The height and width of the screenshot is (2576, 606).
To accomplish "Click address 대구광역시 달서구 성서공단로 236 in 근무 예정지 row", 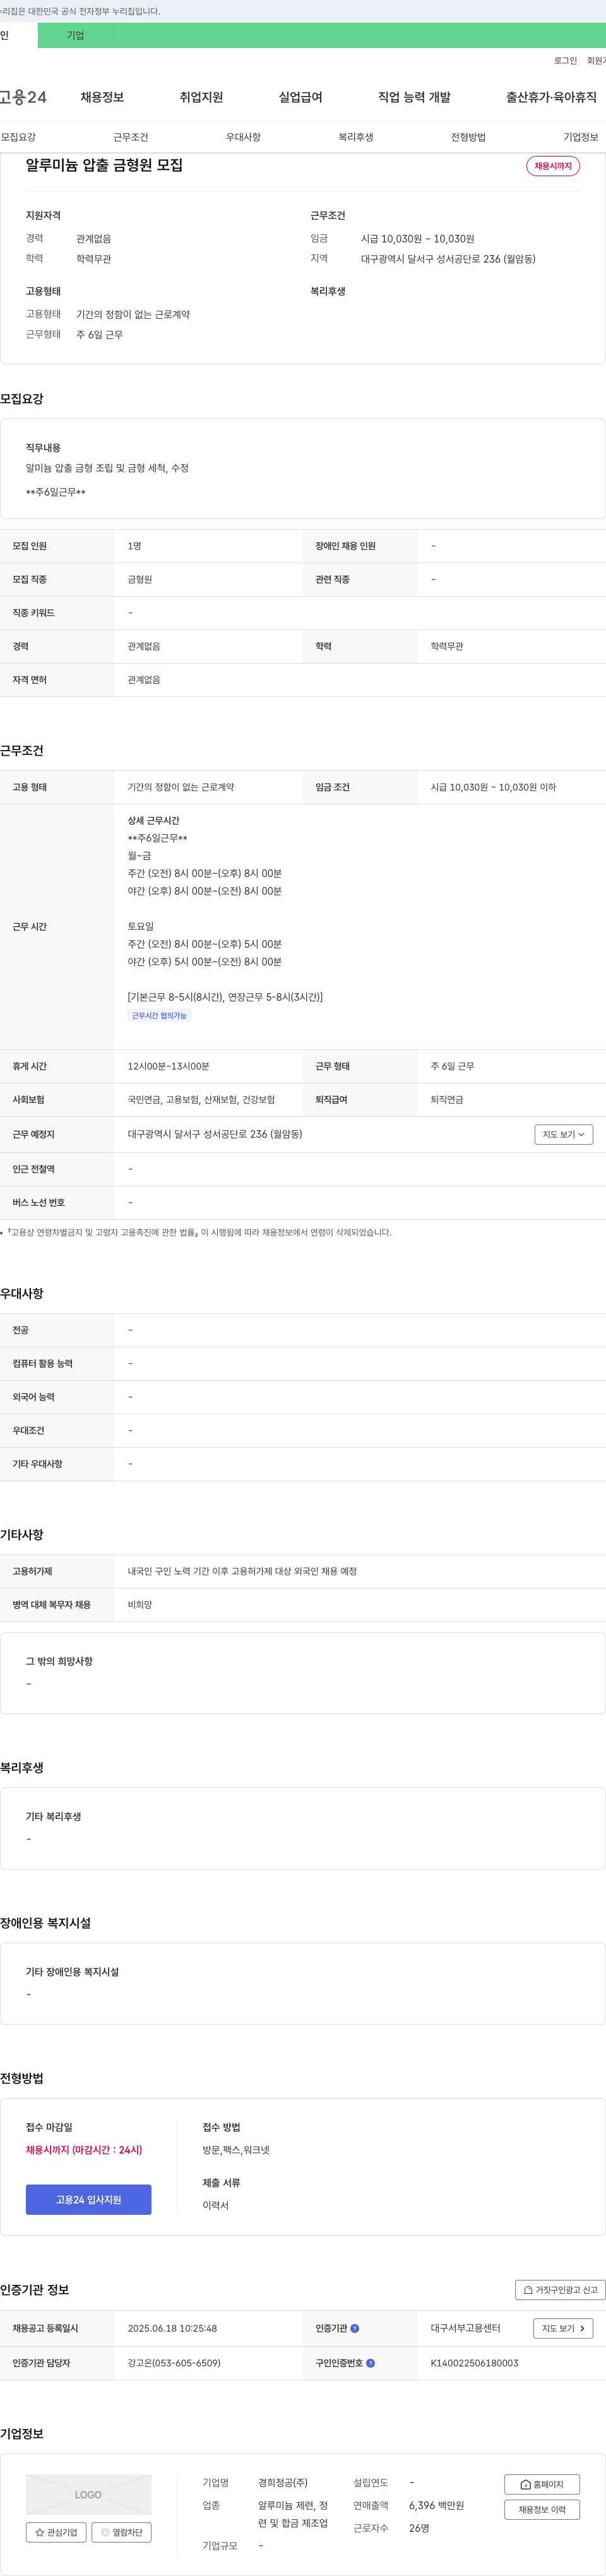I will (x=215, y=1134).
